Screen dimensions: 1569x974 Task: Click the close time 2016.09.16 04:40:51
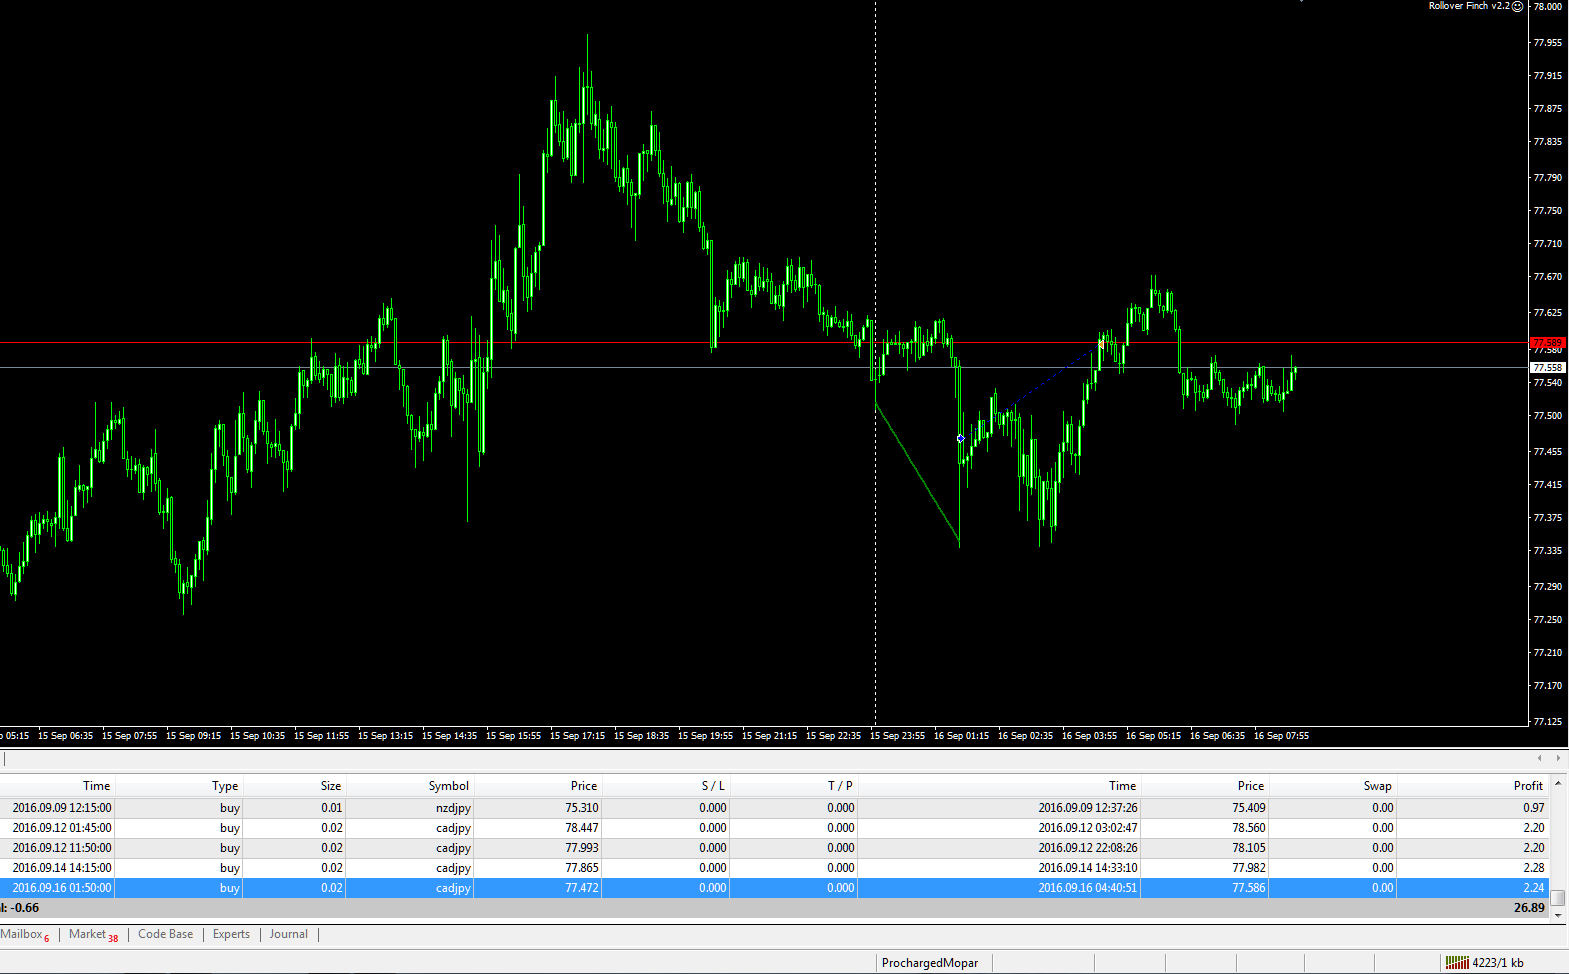click(x=1088, y=888)
